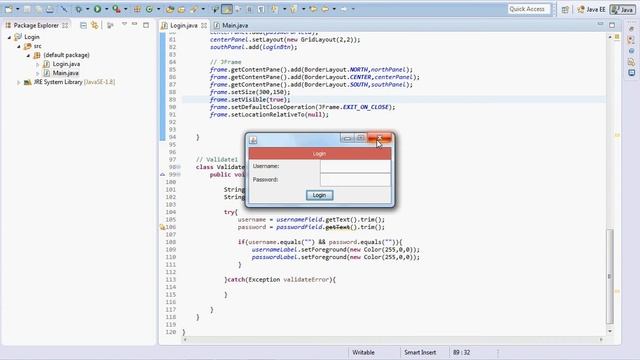This screenshot has height=360, width=640.
Task: Minimize the Package Explorer view
Action: [x=134, y=24]
